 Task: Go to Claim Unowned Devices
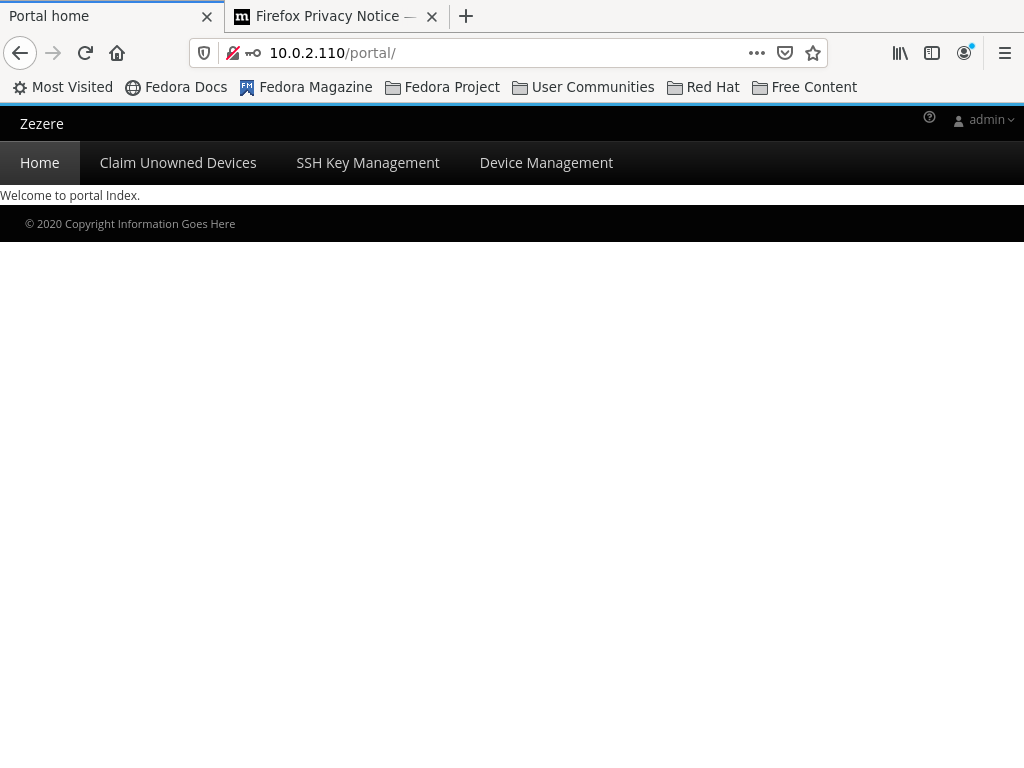pos(178,163)
